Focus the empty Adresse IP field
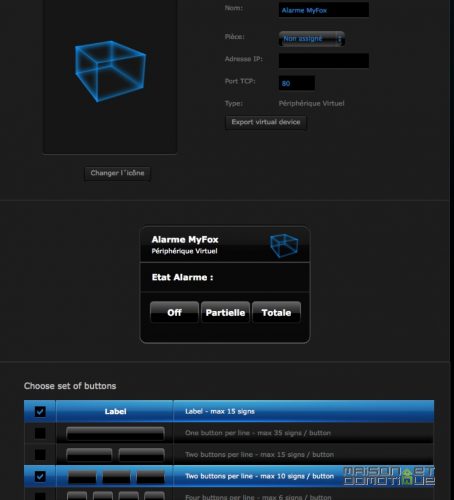 [324, 61]
